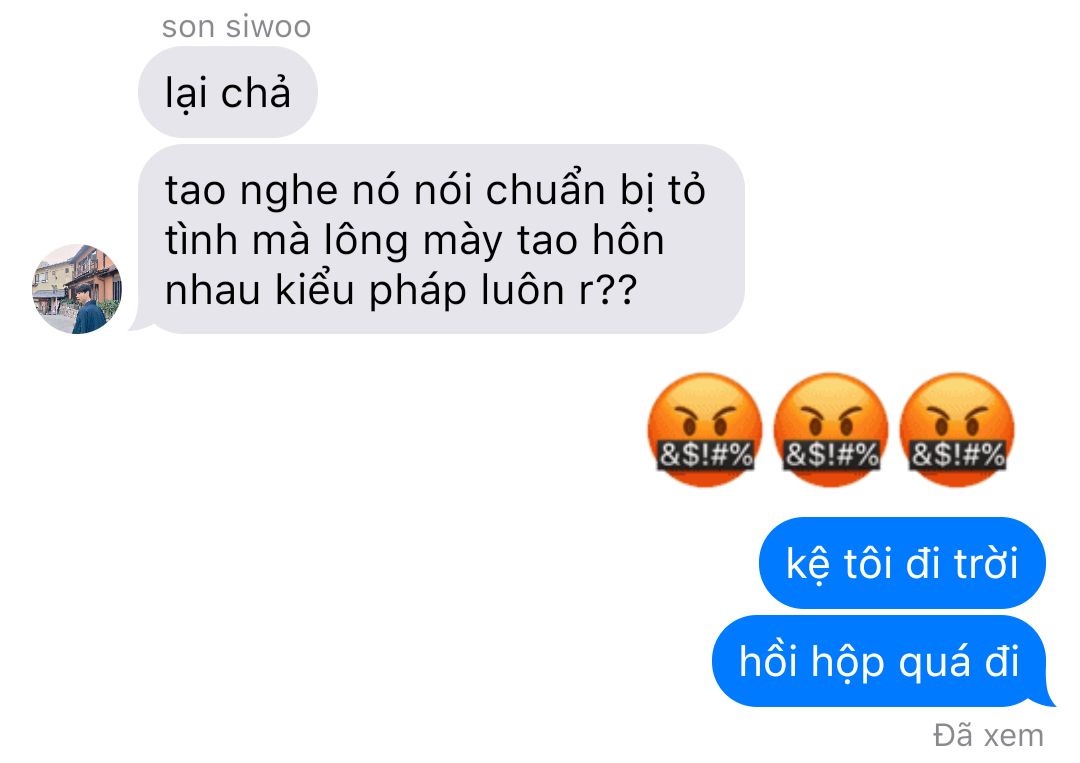Click the line 'nhau kiểu pháp luôn r??'
Viewport: 1080px width, 763px height.
(401, 290)
